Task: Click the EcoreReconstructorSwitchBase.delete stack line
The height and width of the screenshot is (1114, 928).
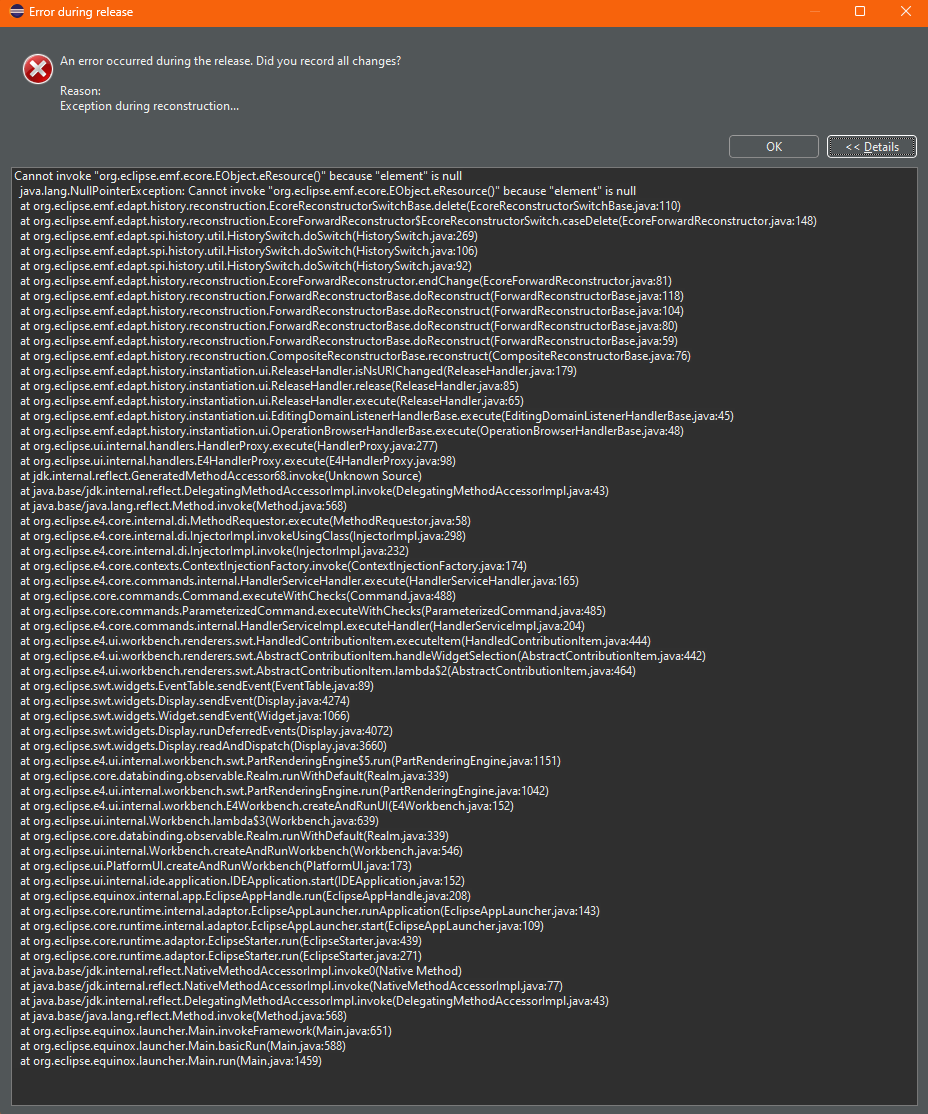Action: tap(350, 205)
